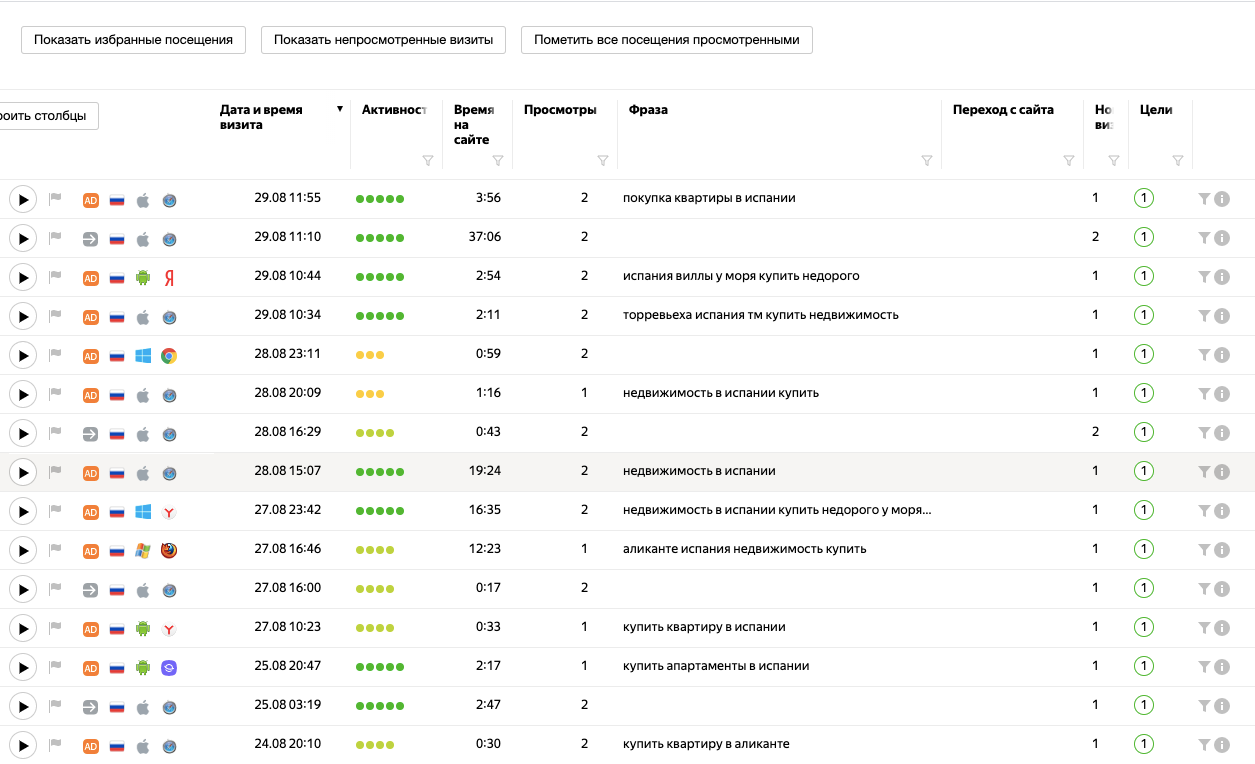Click Показать избранные посещения button
Screen dimensions: 1255x764
[x=133, y=40]
